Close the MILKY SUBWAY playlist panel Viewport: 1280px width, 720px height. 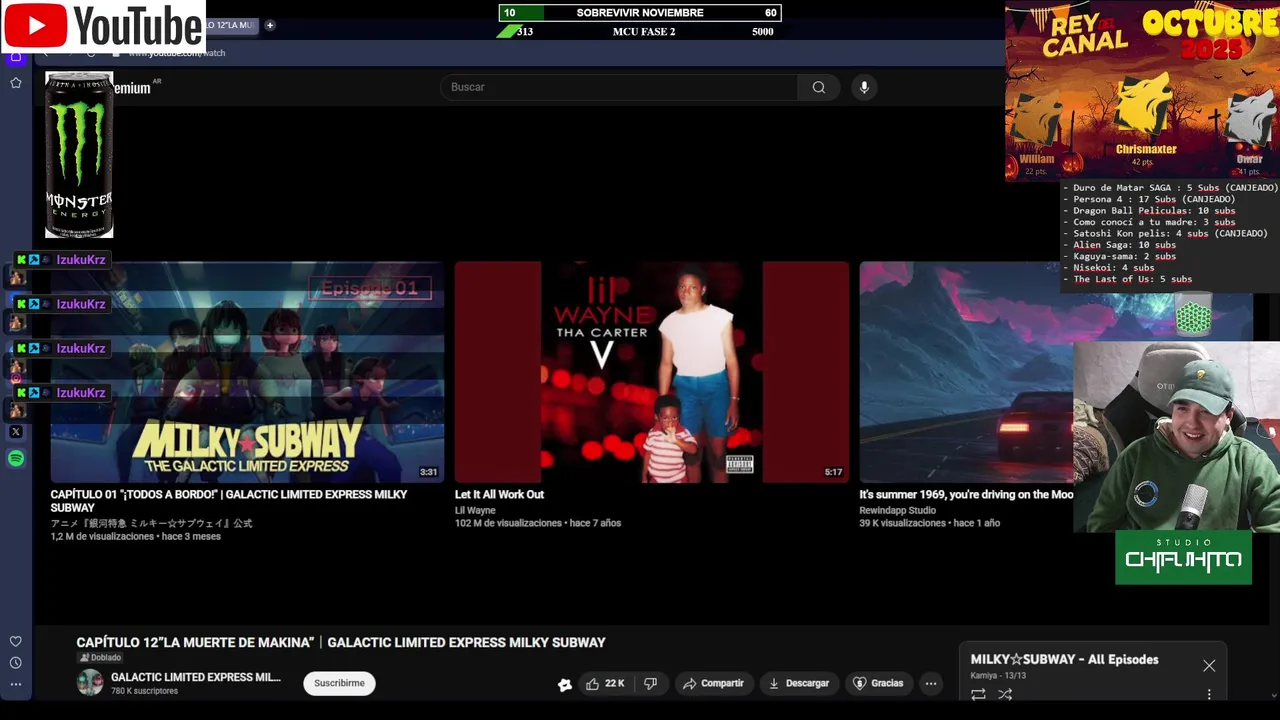1209,666
